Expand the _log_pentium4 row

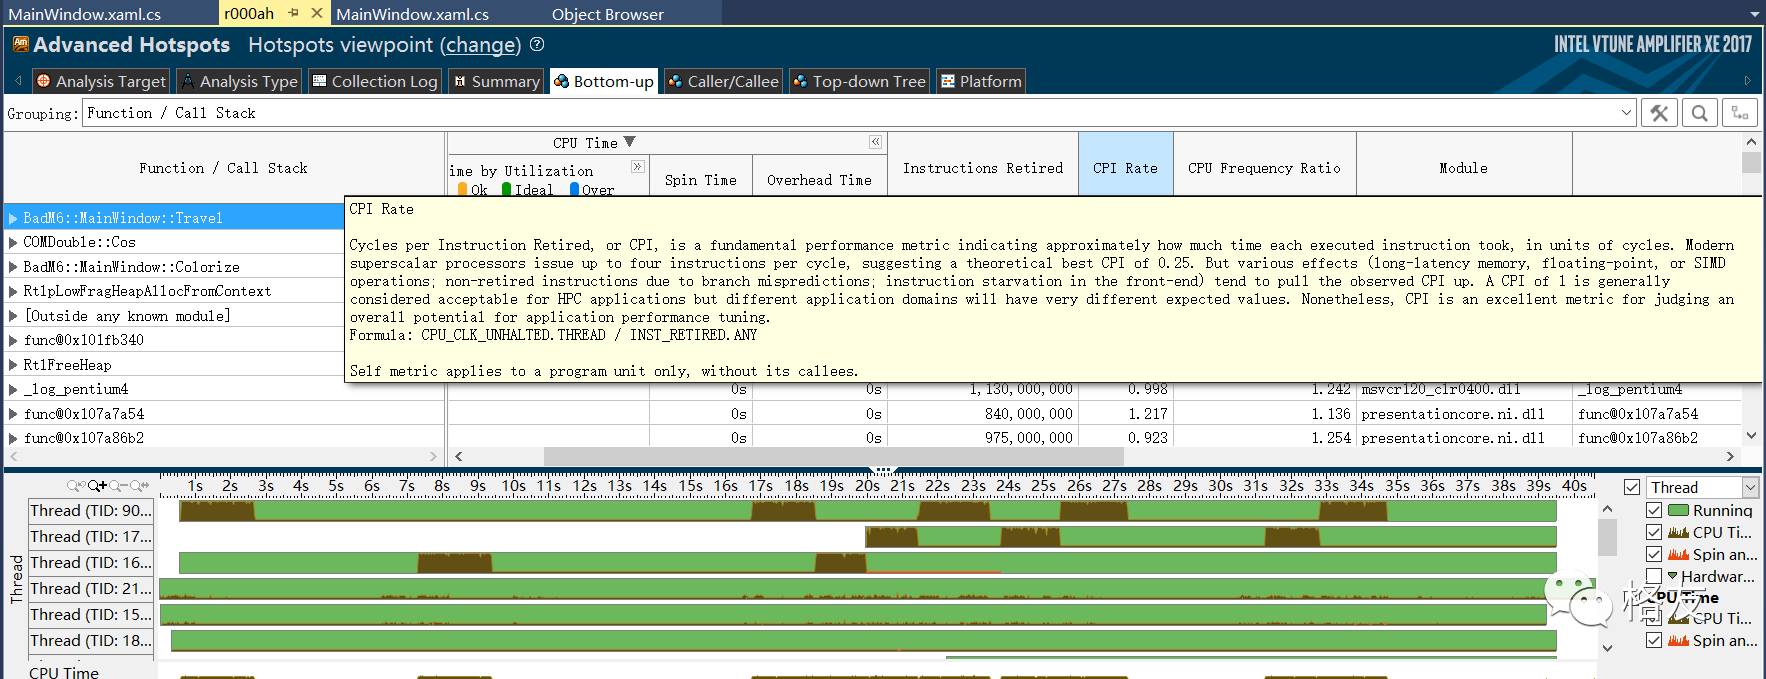point(13,389)
